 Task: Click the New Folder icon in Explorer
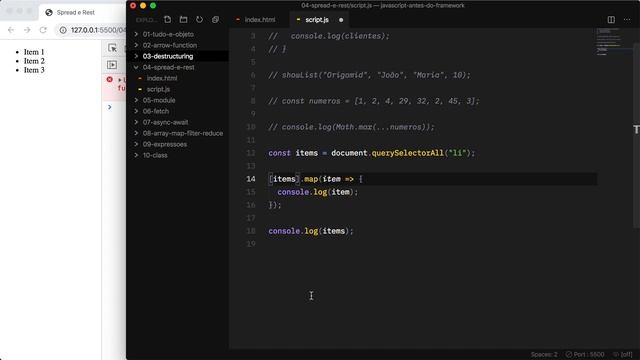coord(183,20)
